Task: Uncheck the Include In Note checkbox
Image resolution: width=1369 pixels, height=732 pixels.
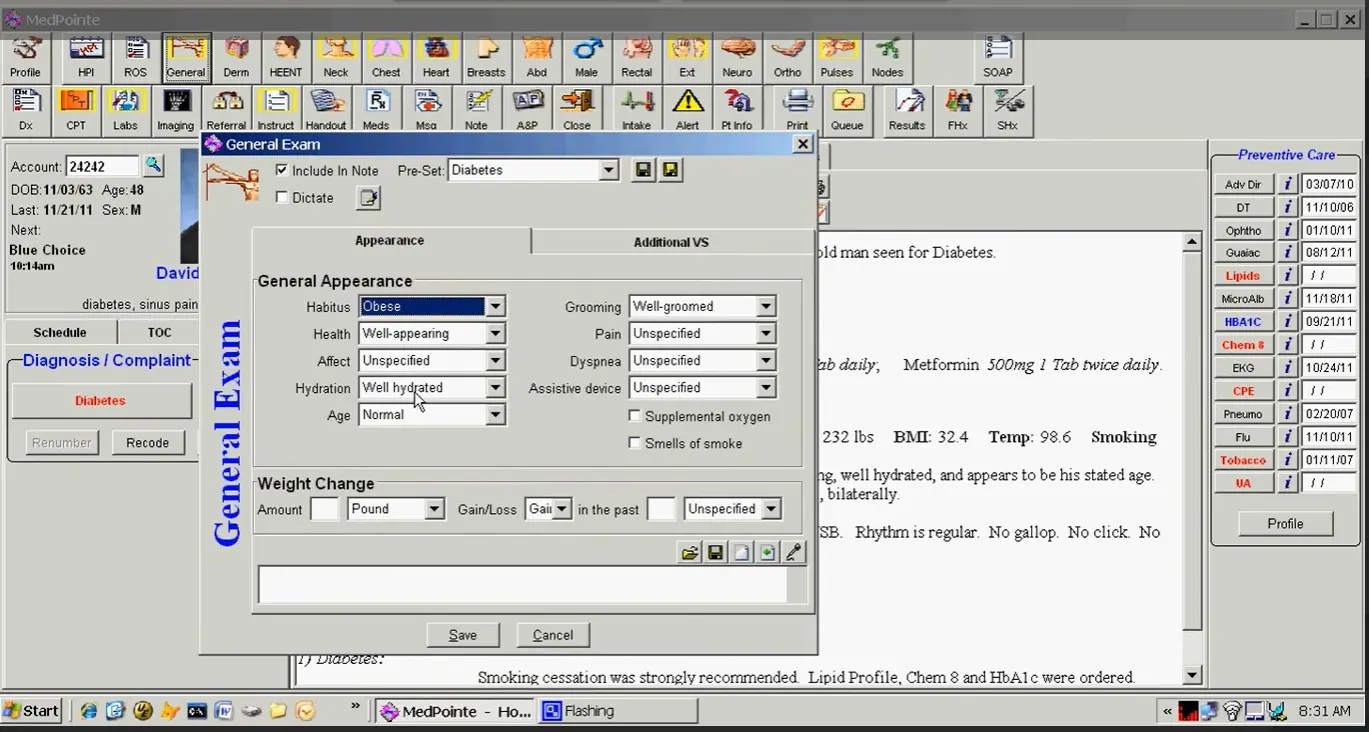Action: (x=283, y=170)
